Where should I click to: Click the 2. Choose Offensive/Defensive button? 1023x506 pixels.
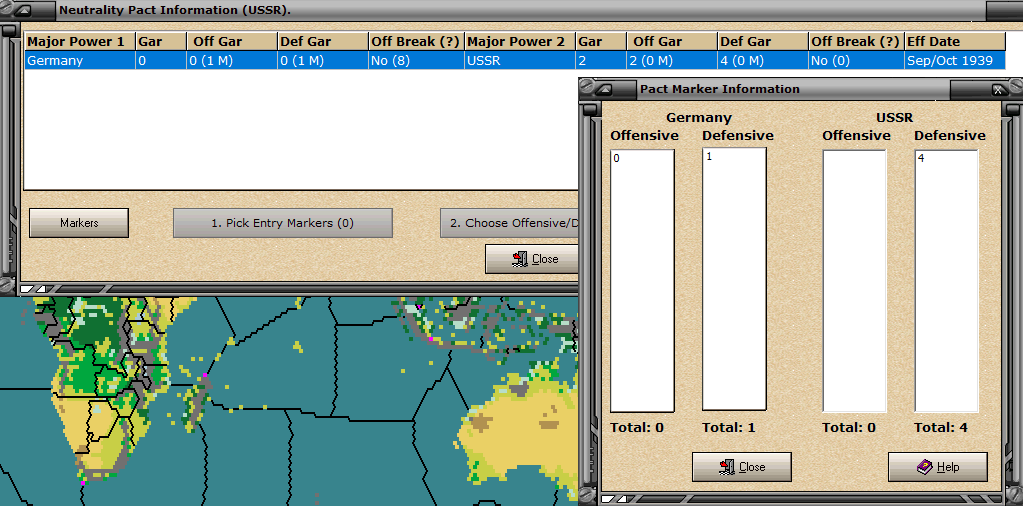[x=510, y=223]
